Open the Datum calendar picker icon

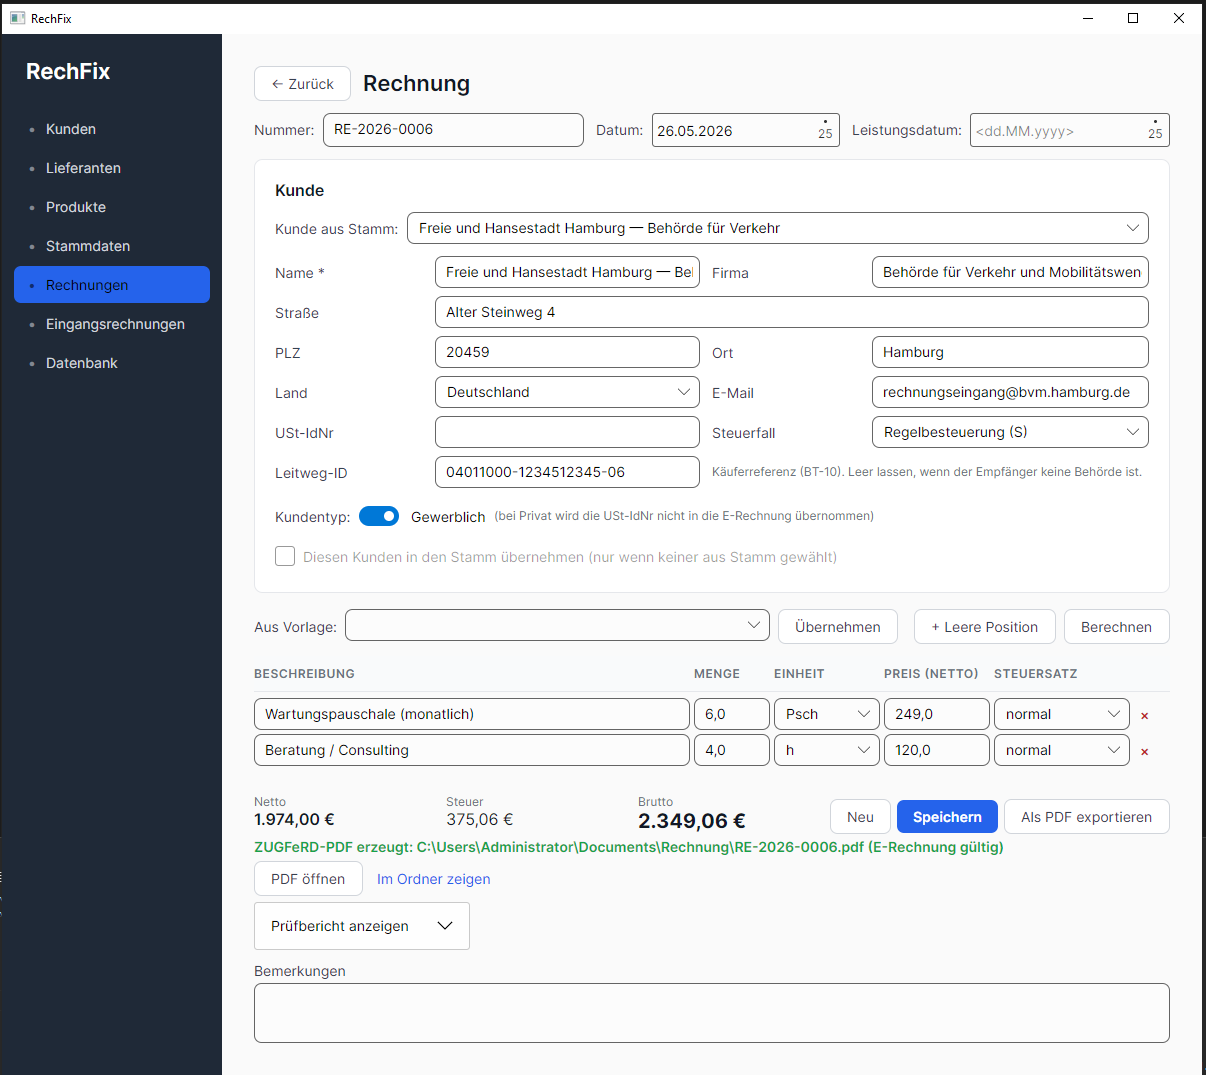point(825,130)
